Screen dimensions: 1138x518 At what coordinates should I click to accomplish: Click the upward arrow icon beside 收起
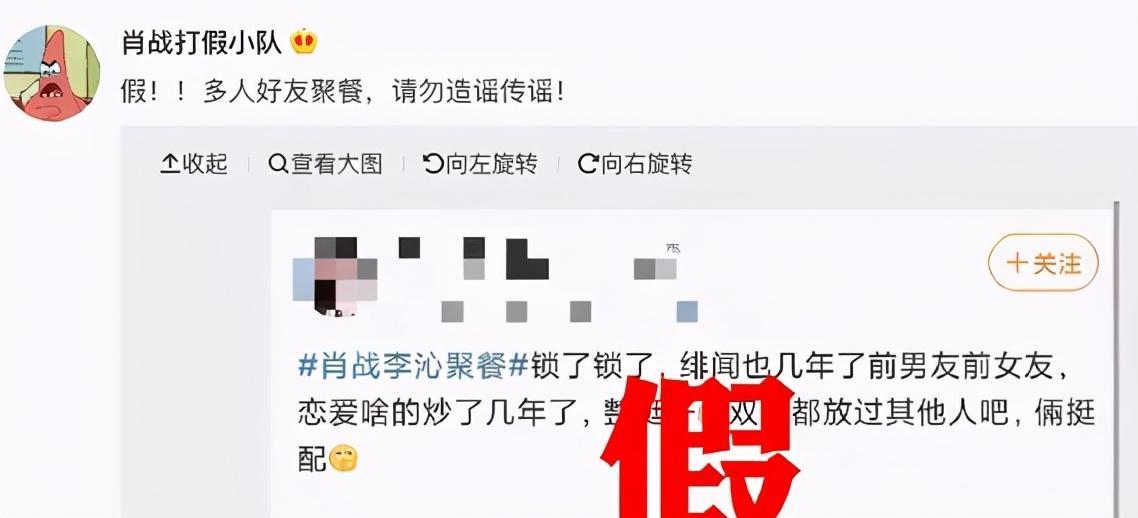170,164
